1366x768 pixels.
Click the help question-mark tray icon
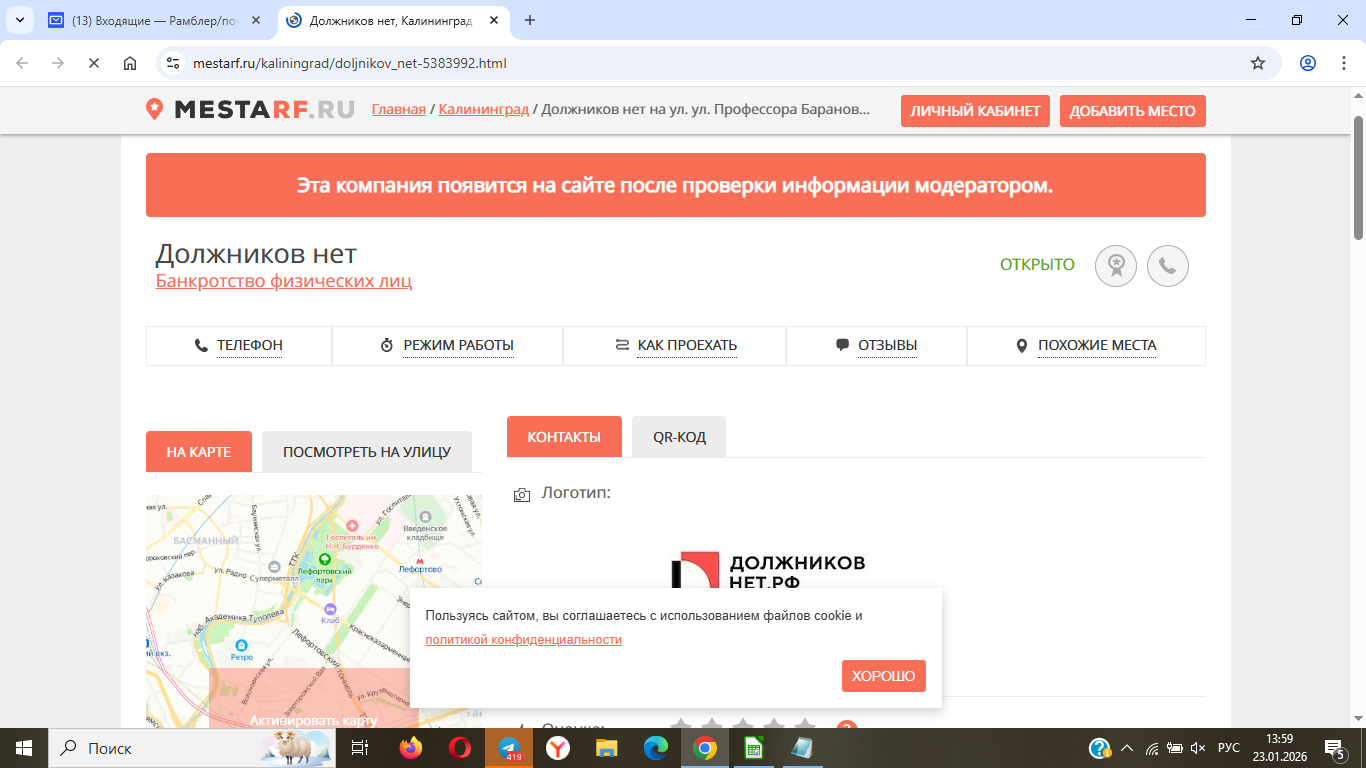coord(1099,748)
